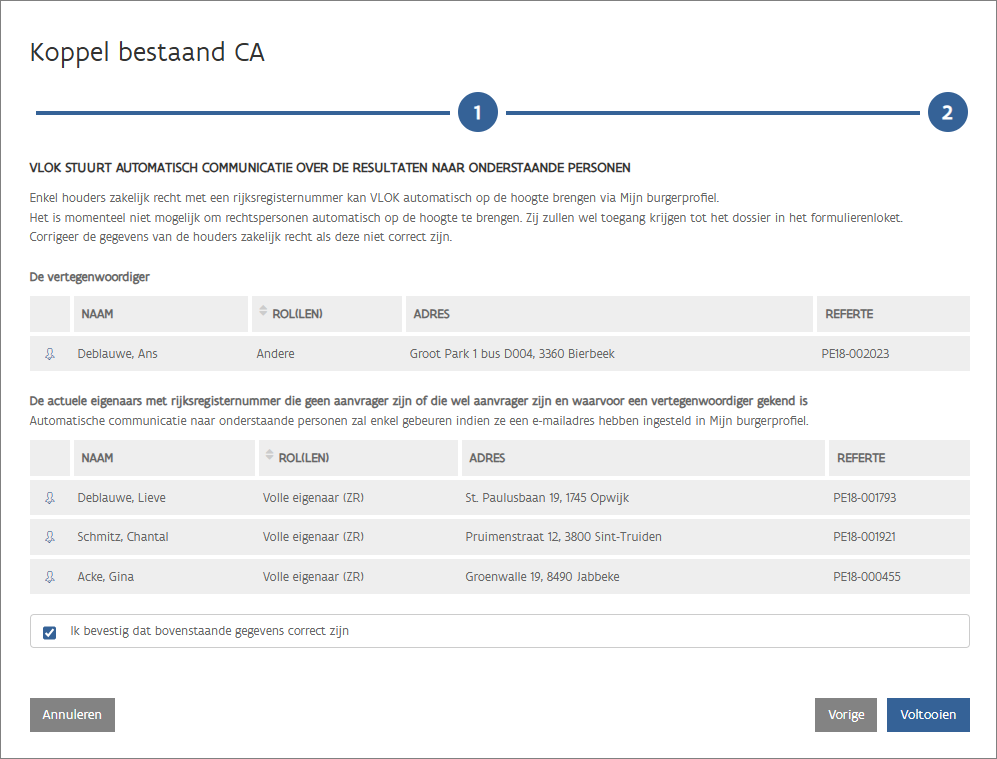The height and width of the screenshot is (759, 997).
Task: Click ADRES header in the owners table
Action: [486, 458]
